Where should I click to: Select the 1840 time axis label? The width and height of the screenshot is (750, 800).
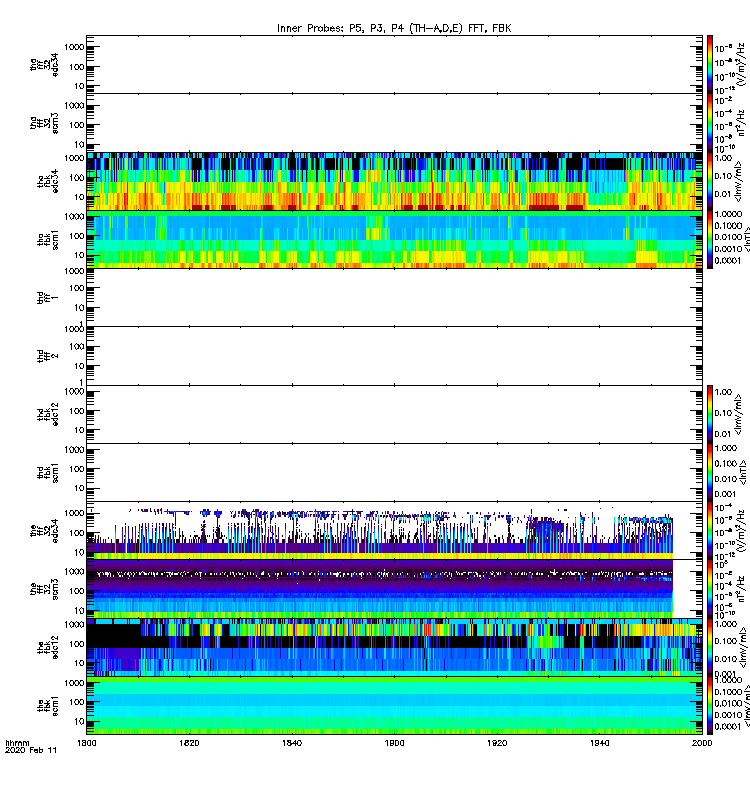tap(292, 743)
